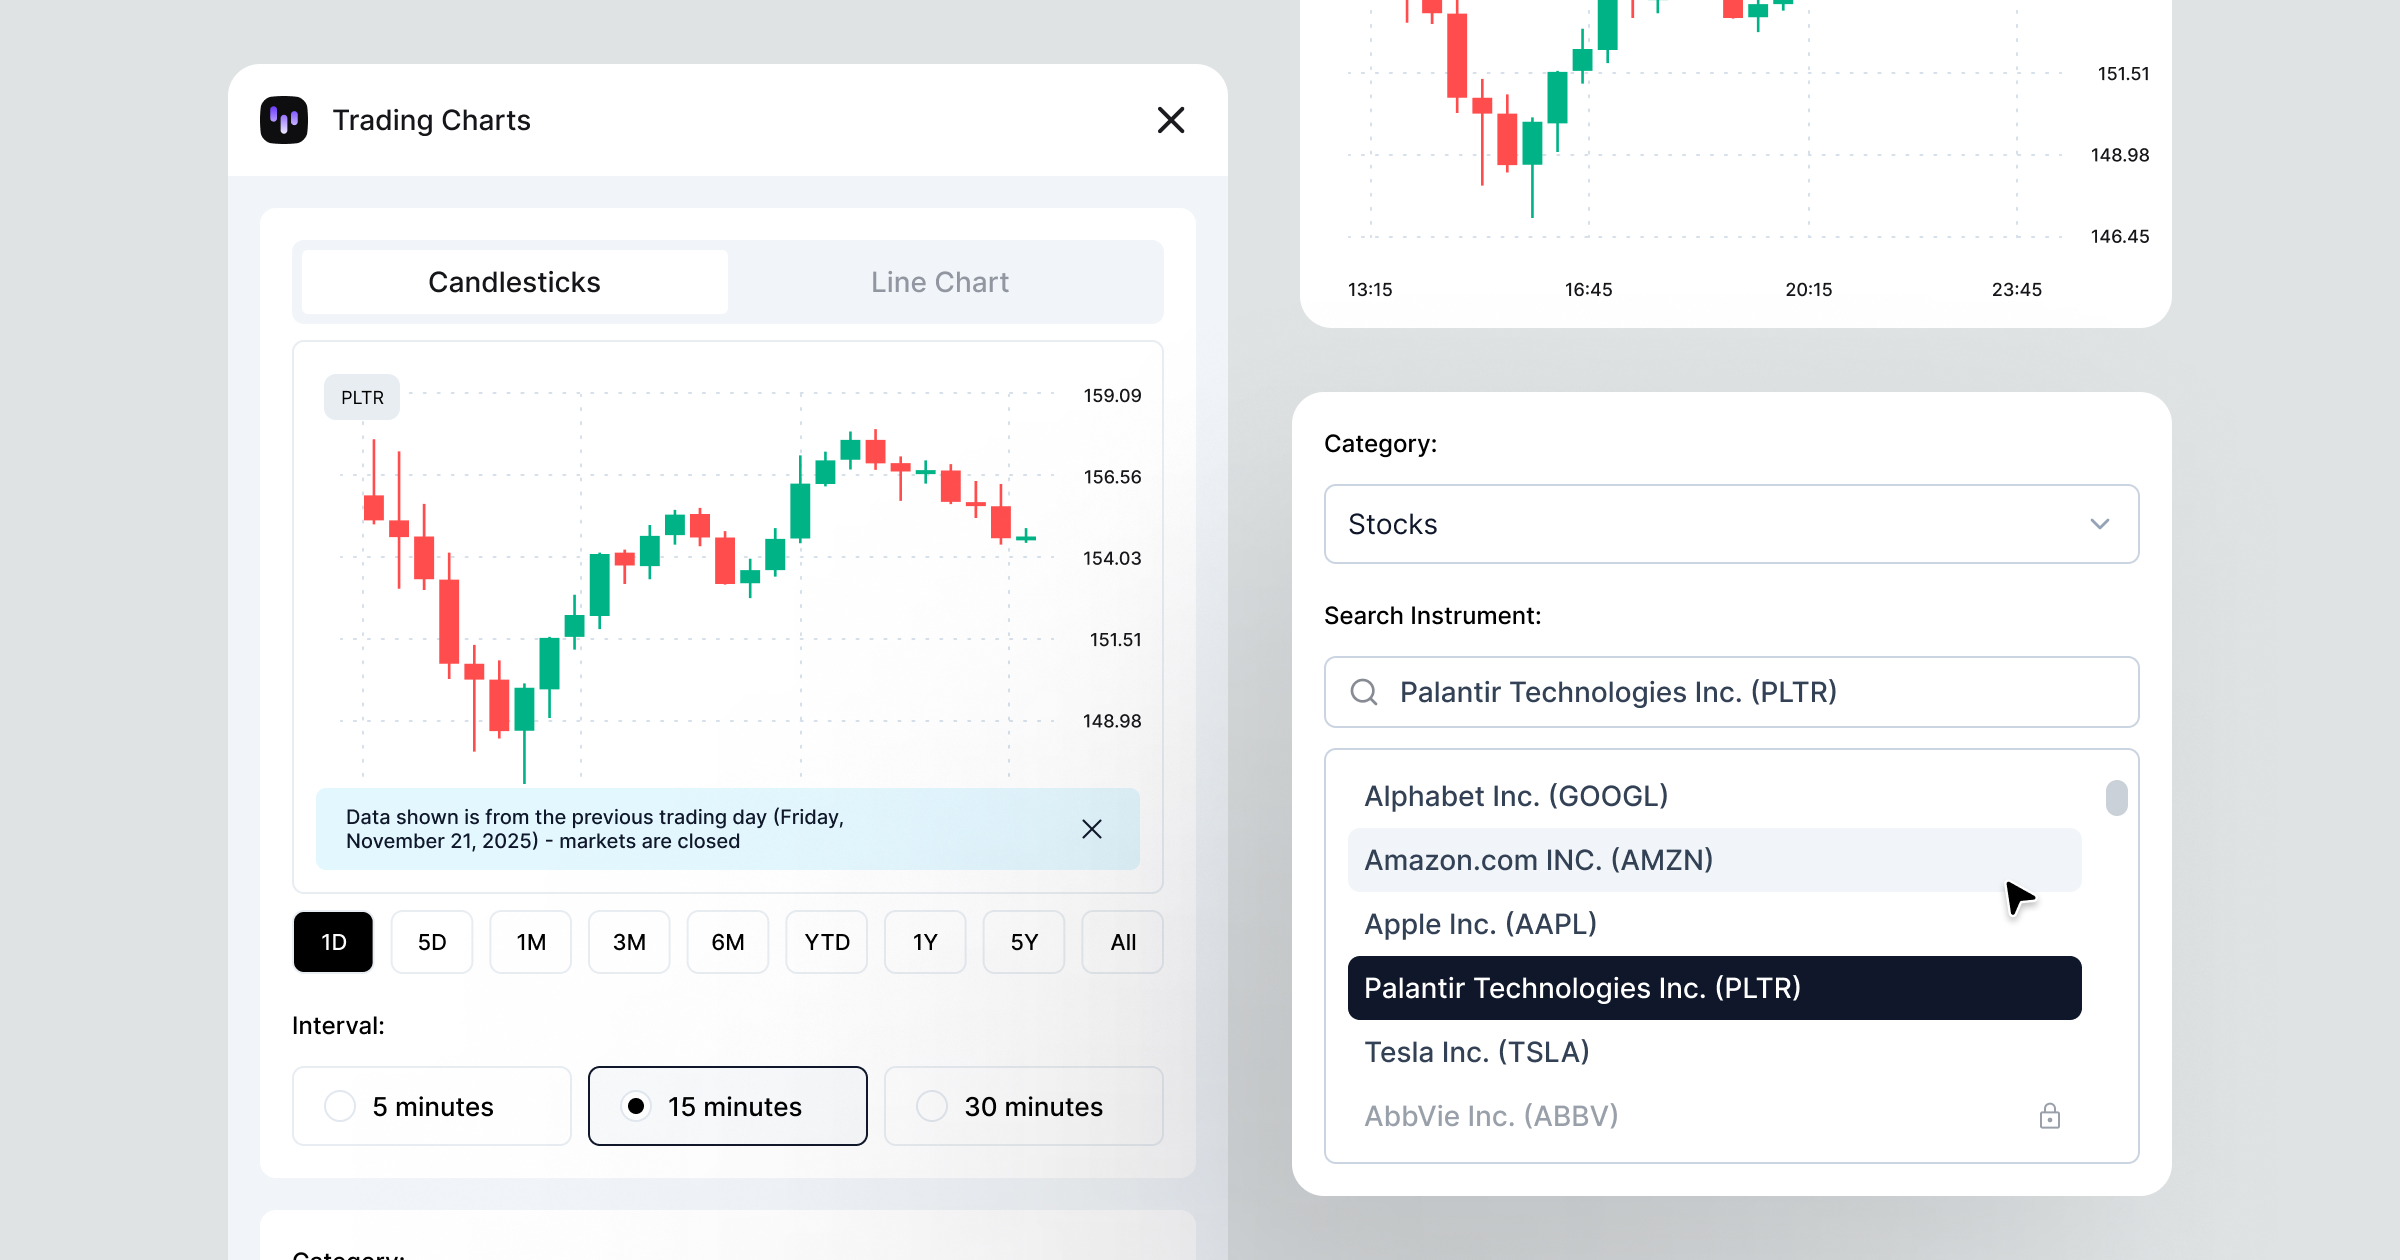Viewport: 2400px width, 1260px height.
Task: Click the lock icon next to AbbVie Inc.
Action: (2050, 1115)
